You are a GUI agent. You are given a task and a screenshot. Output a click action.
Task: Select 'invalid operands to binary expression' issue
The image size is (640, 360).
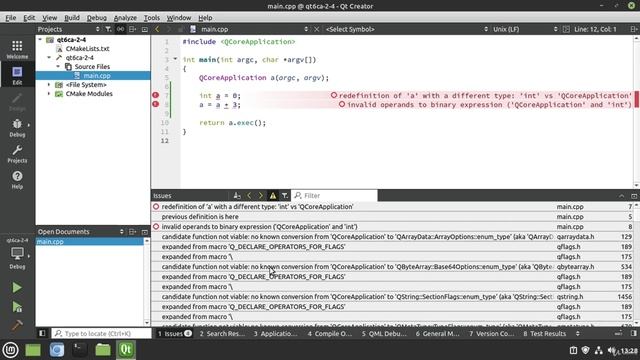[392, 227]
